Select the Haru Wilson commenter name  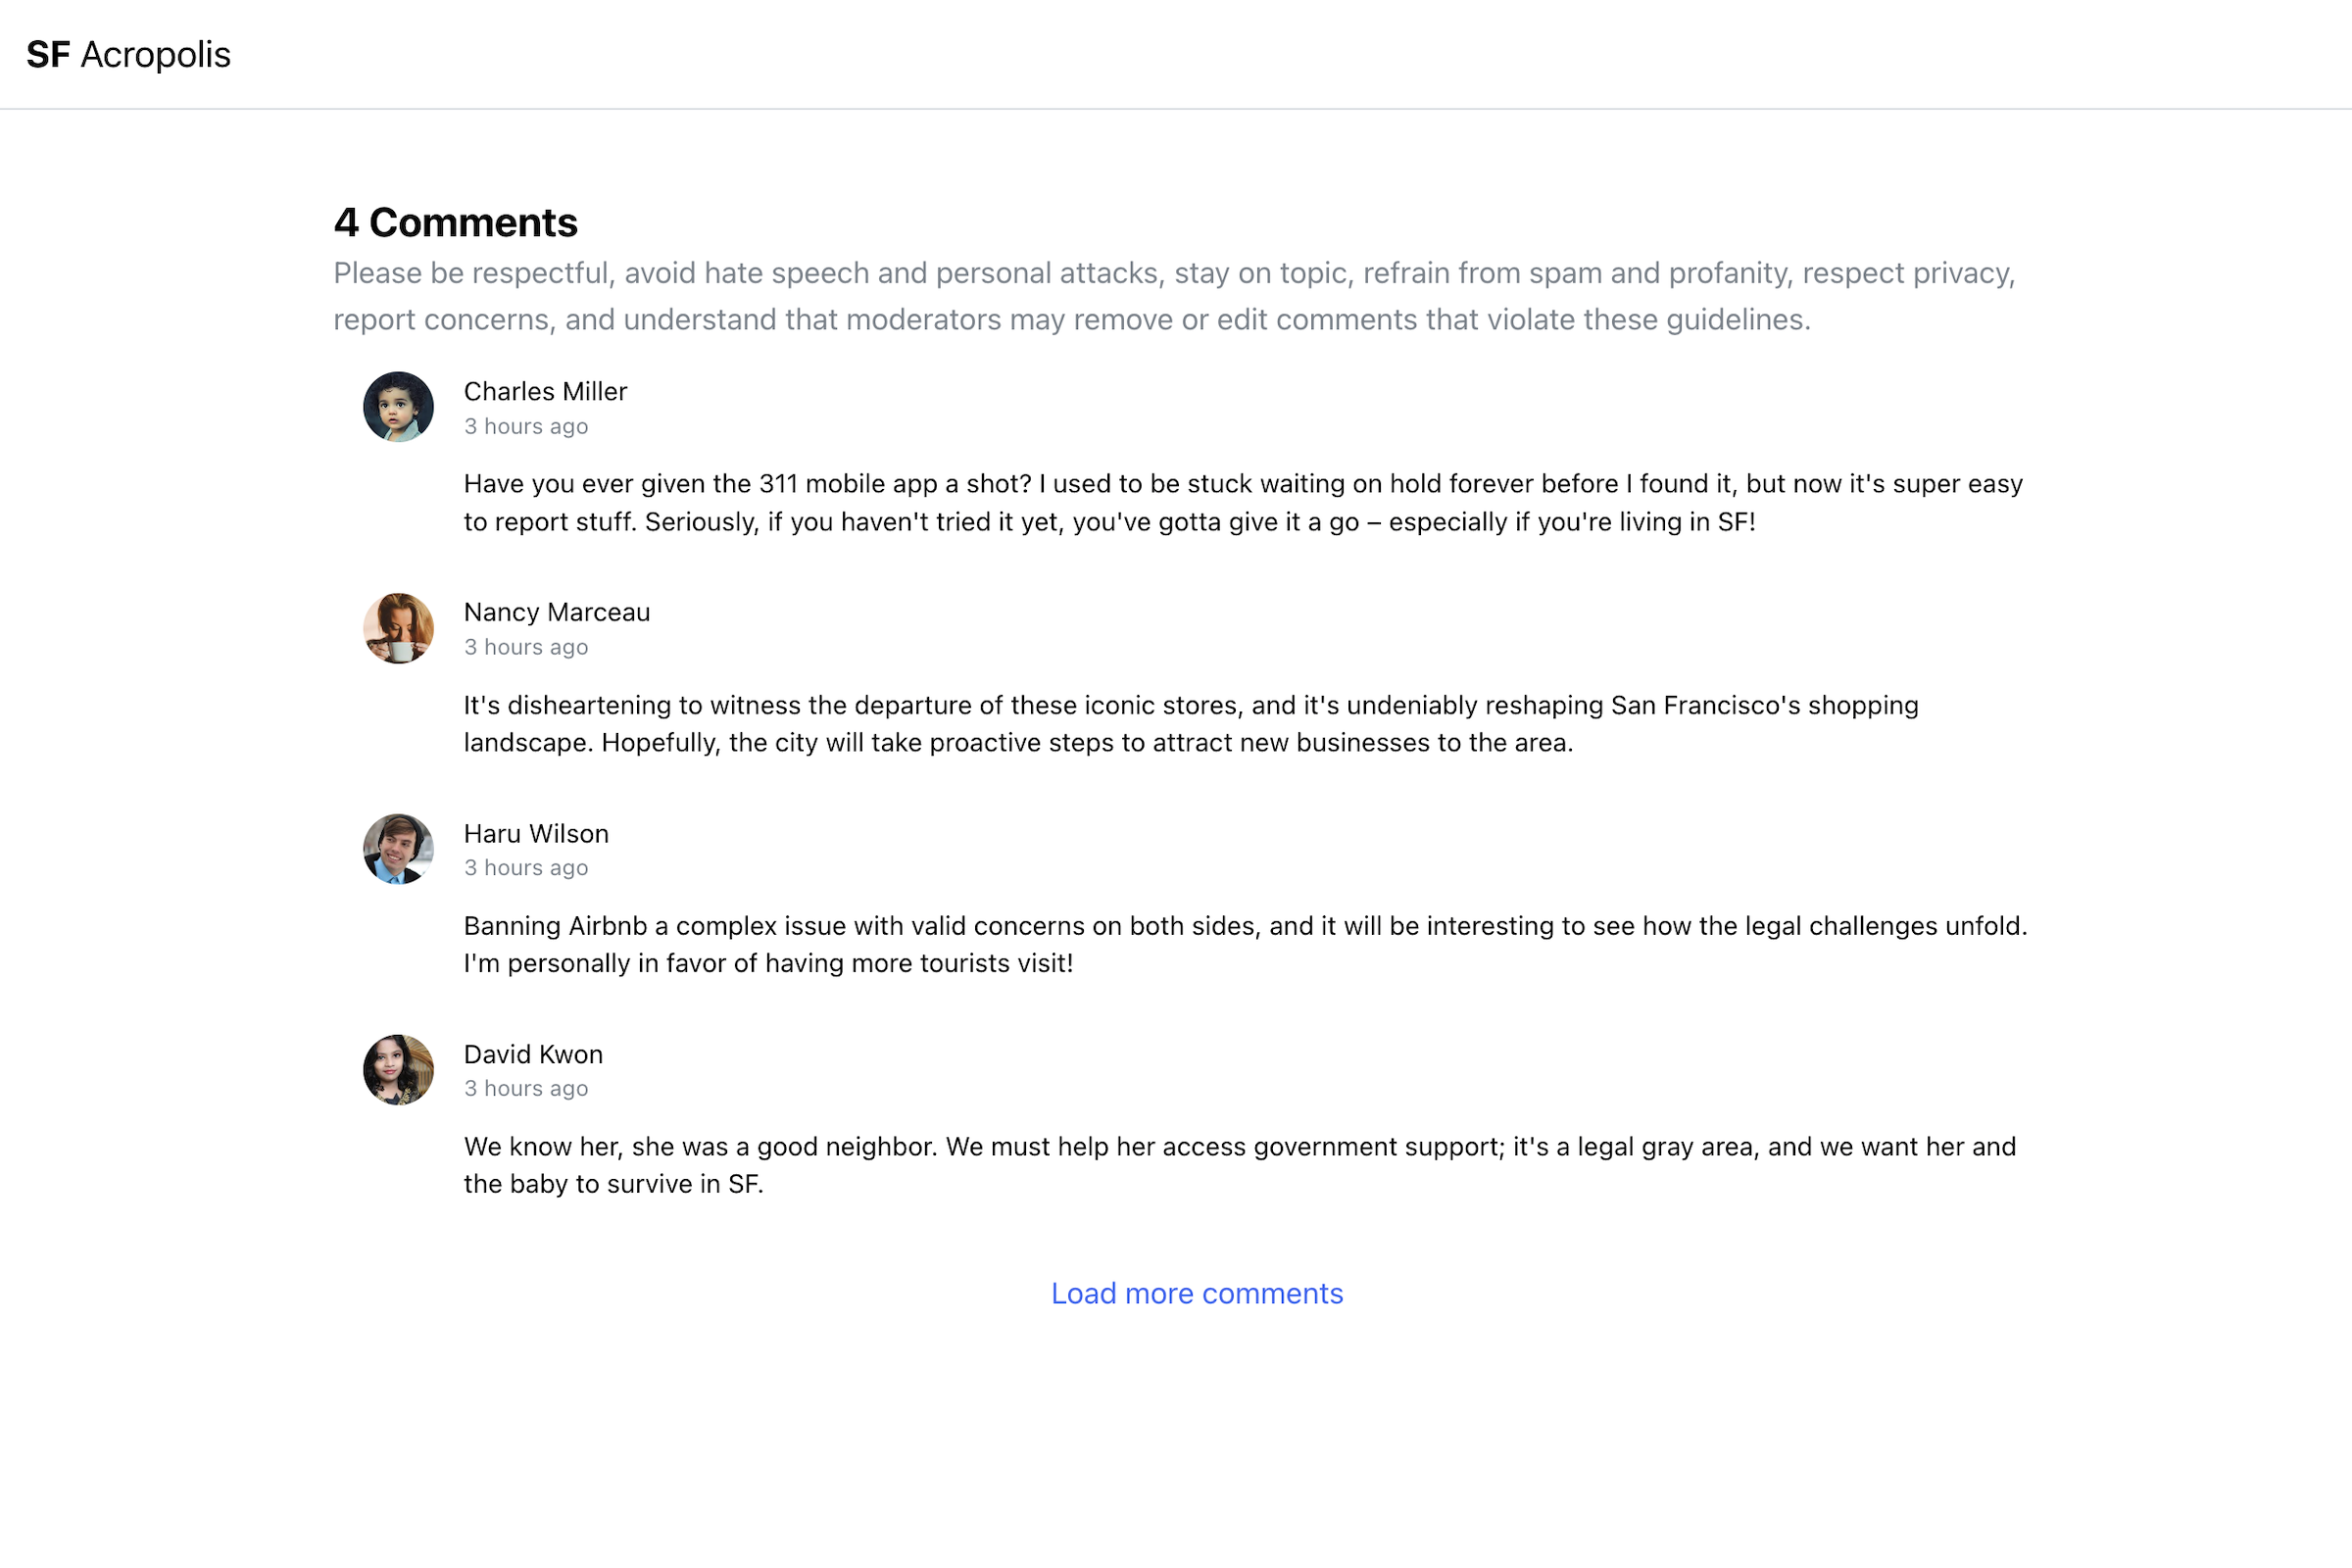click(536, 833)
